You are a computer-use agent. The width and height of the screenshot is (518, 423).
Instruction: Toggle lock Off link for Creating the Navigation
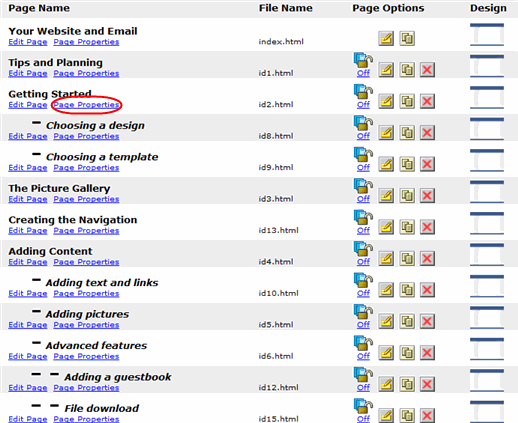pos(363,230)
